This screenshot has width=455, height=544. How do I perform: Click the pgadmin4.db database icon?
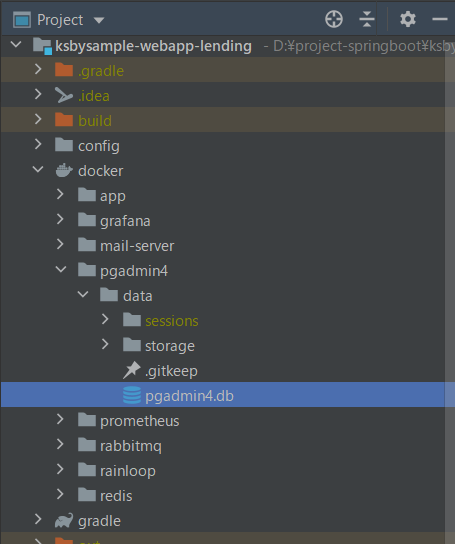[x=132, y=395]
